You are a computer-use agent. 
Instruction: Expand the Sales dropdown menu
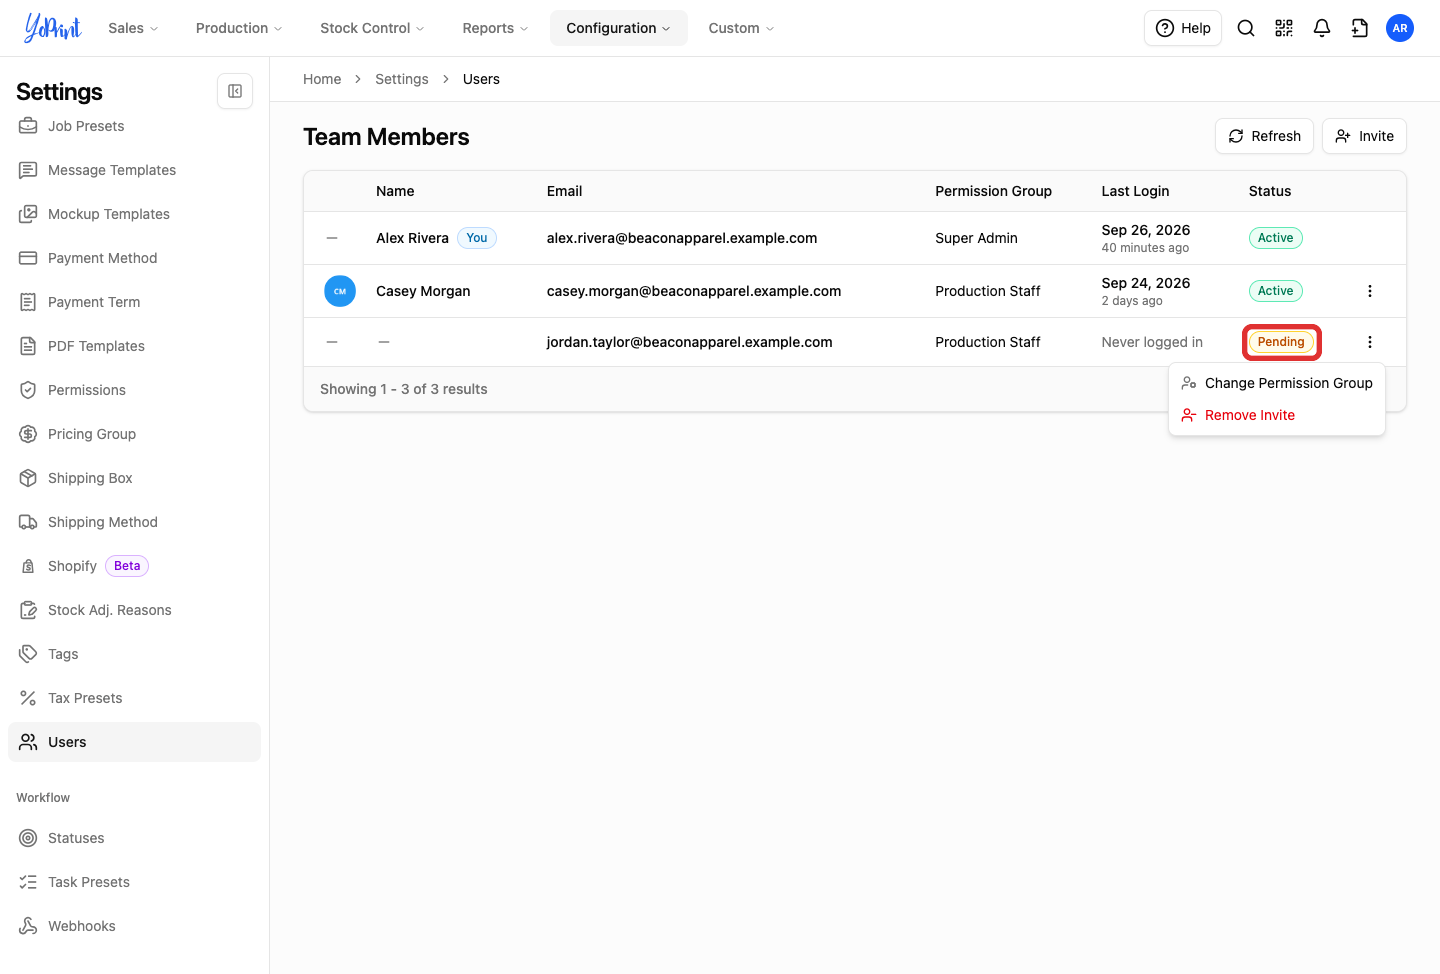tap(133, 28)
